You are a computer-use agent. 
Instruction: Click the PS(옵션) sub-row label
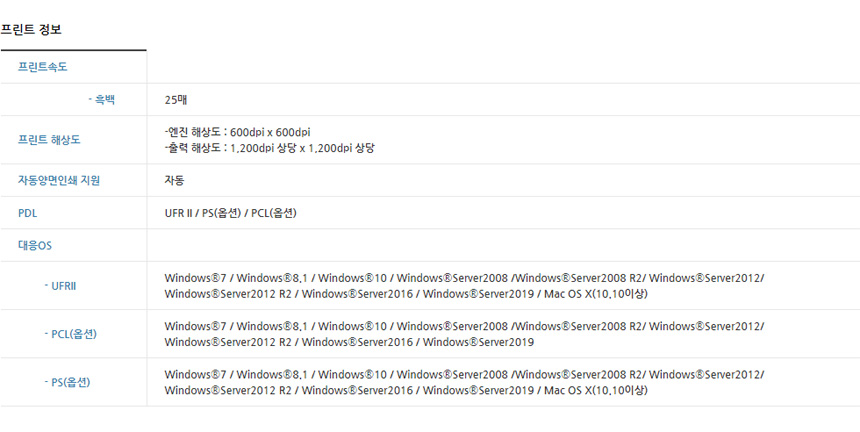pos(67,382)
